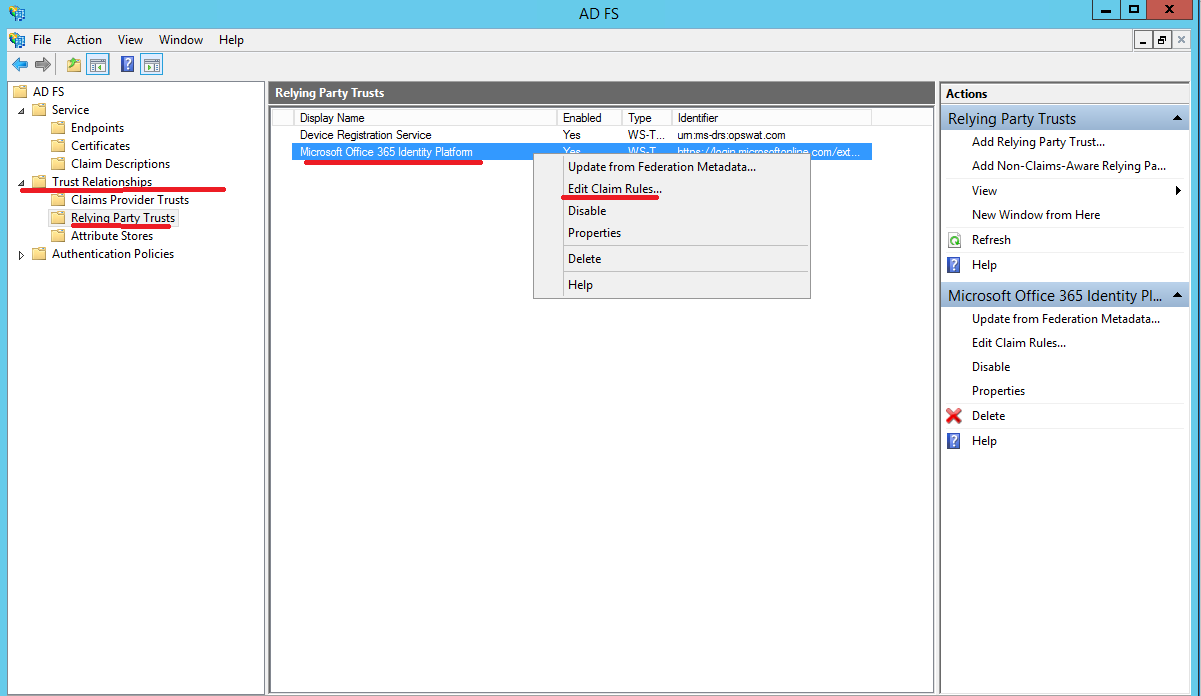Select Relying Party Trusts in the tree
Viewport: 1201px width, 696px height.
[x=123, y=218]
